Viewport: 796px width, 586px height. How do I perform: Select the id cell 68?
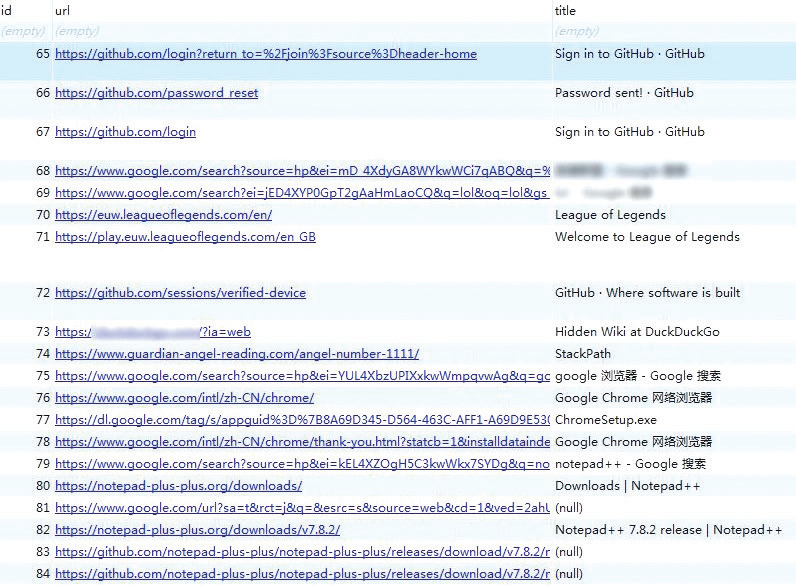[x=43, y=171]
